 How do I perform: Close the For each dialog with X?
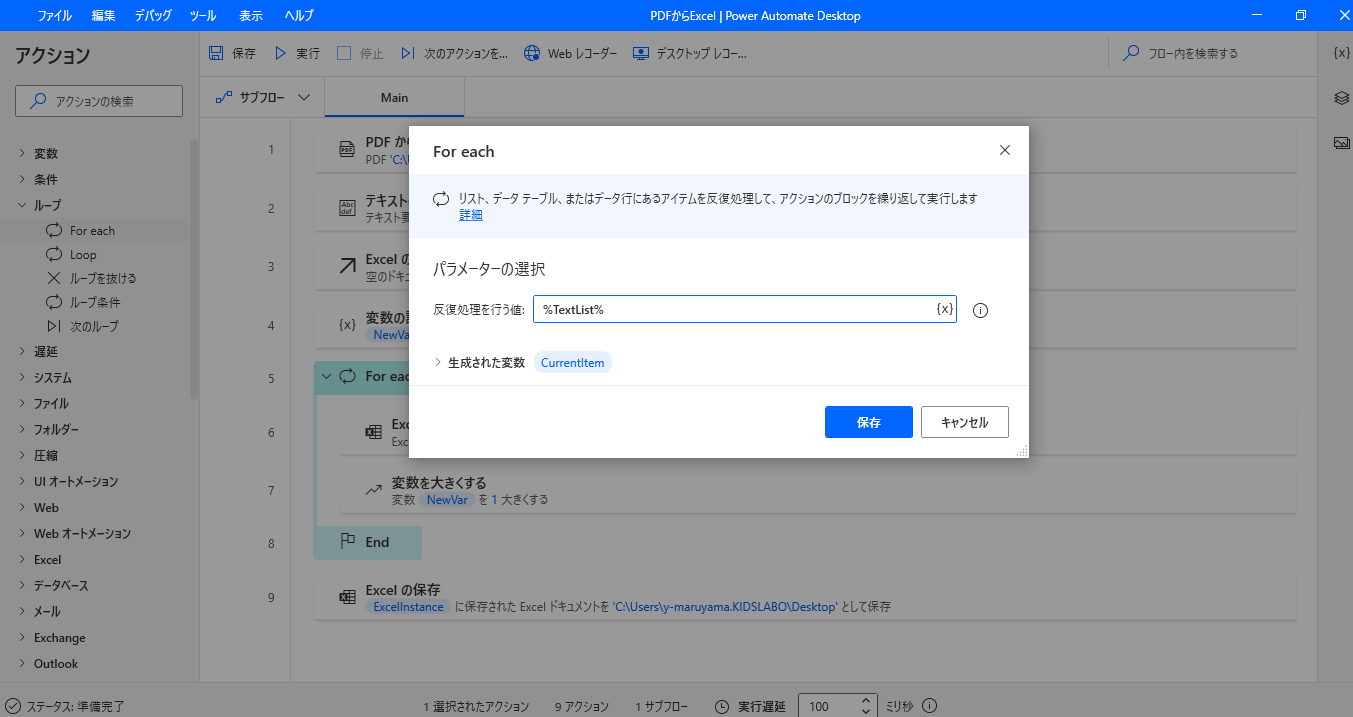click(x=1005, y=150)
